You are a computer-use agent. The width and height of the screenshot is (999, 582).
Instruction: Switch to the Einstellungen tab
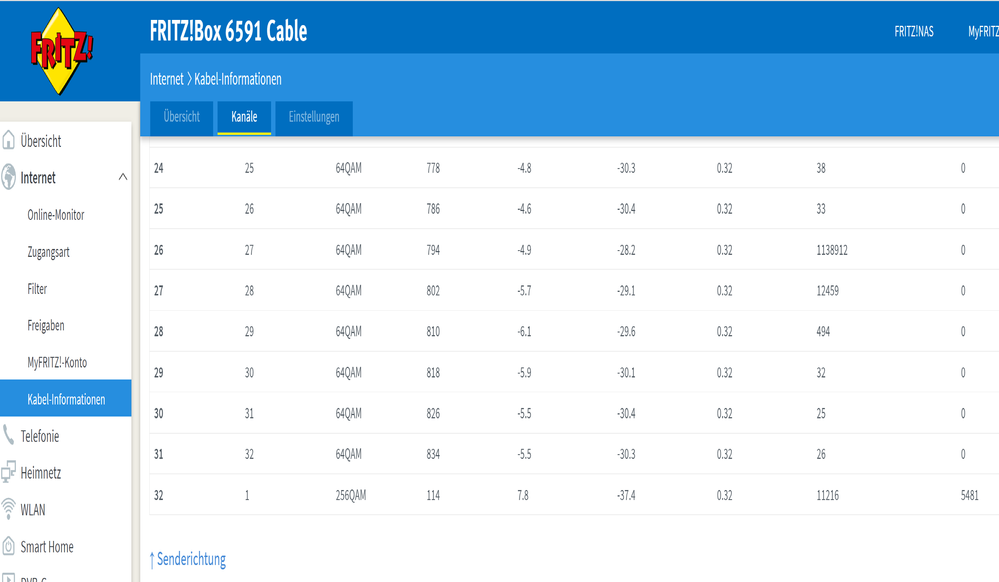(314, 118)
